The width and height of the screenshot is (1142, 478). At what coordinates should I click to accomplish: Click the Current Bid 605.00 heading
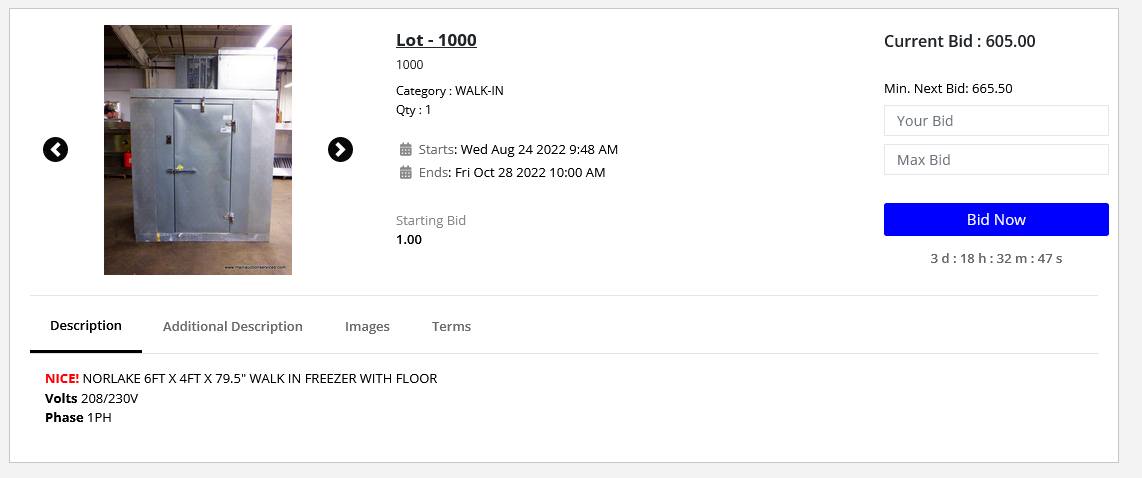coord(959,42)
